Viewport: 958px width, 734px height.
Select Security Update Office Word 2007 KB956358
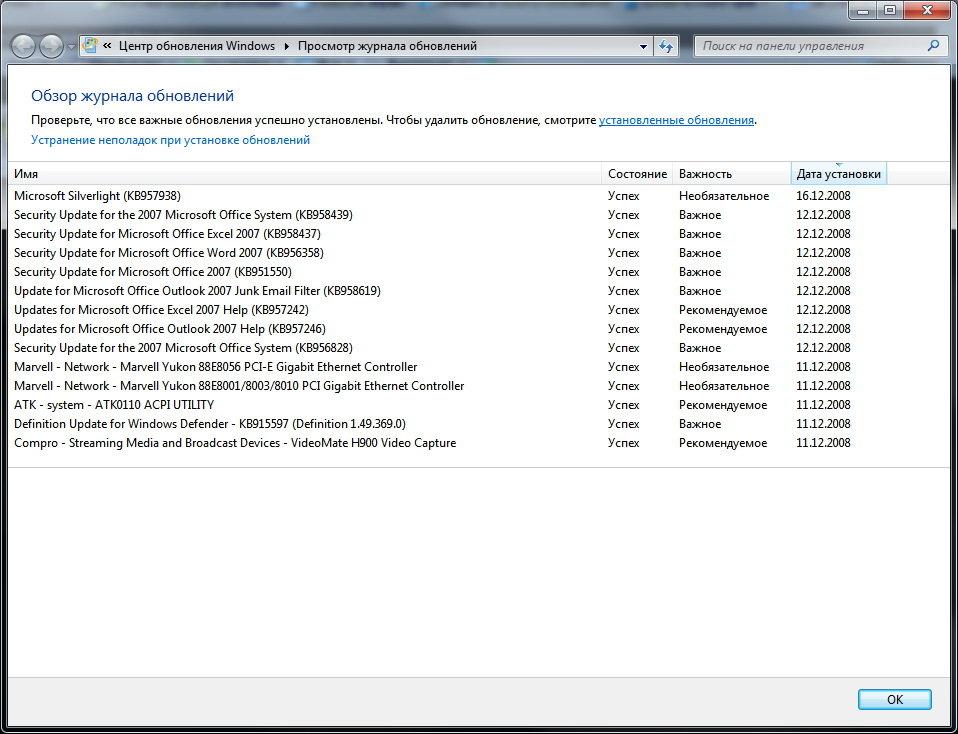[x=479, y=253]
